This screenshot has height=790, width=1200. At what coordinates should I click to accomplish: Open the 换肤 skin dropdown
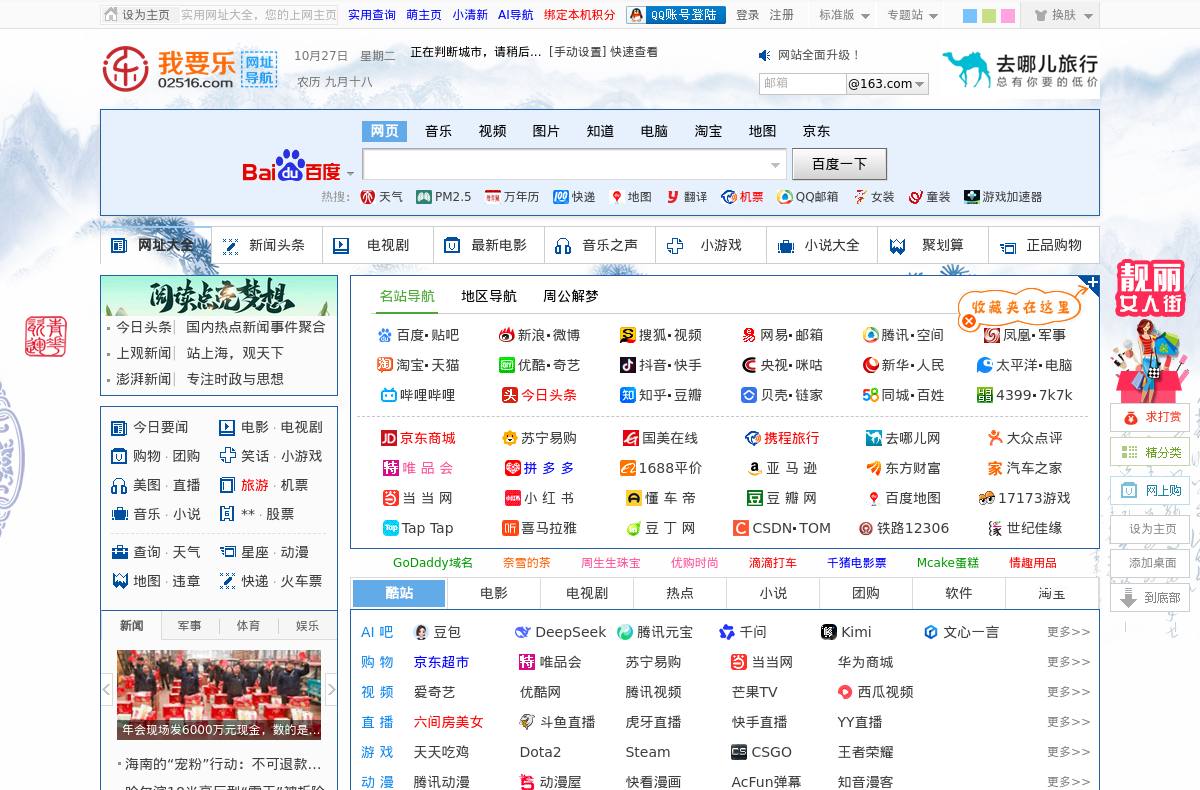coord(1062,15)
